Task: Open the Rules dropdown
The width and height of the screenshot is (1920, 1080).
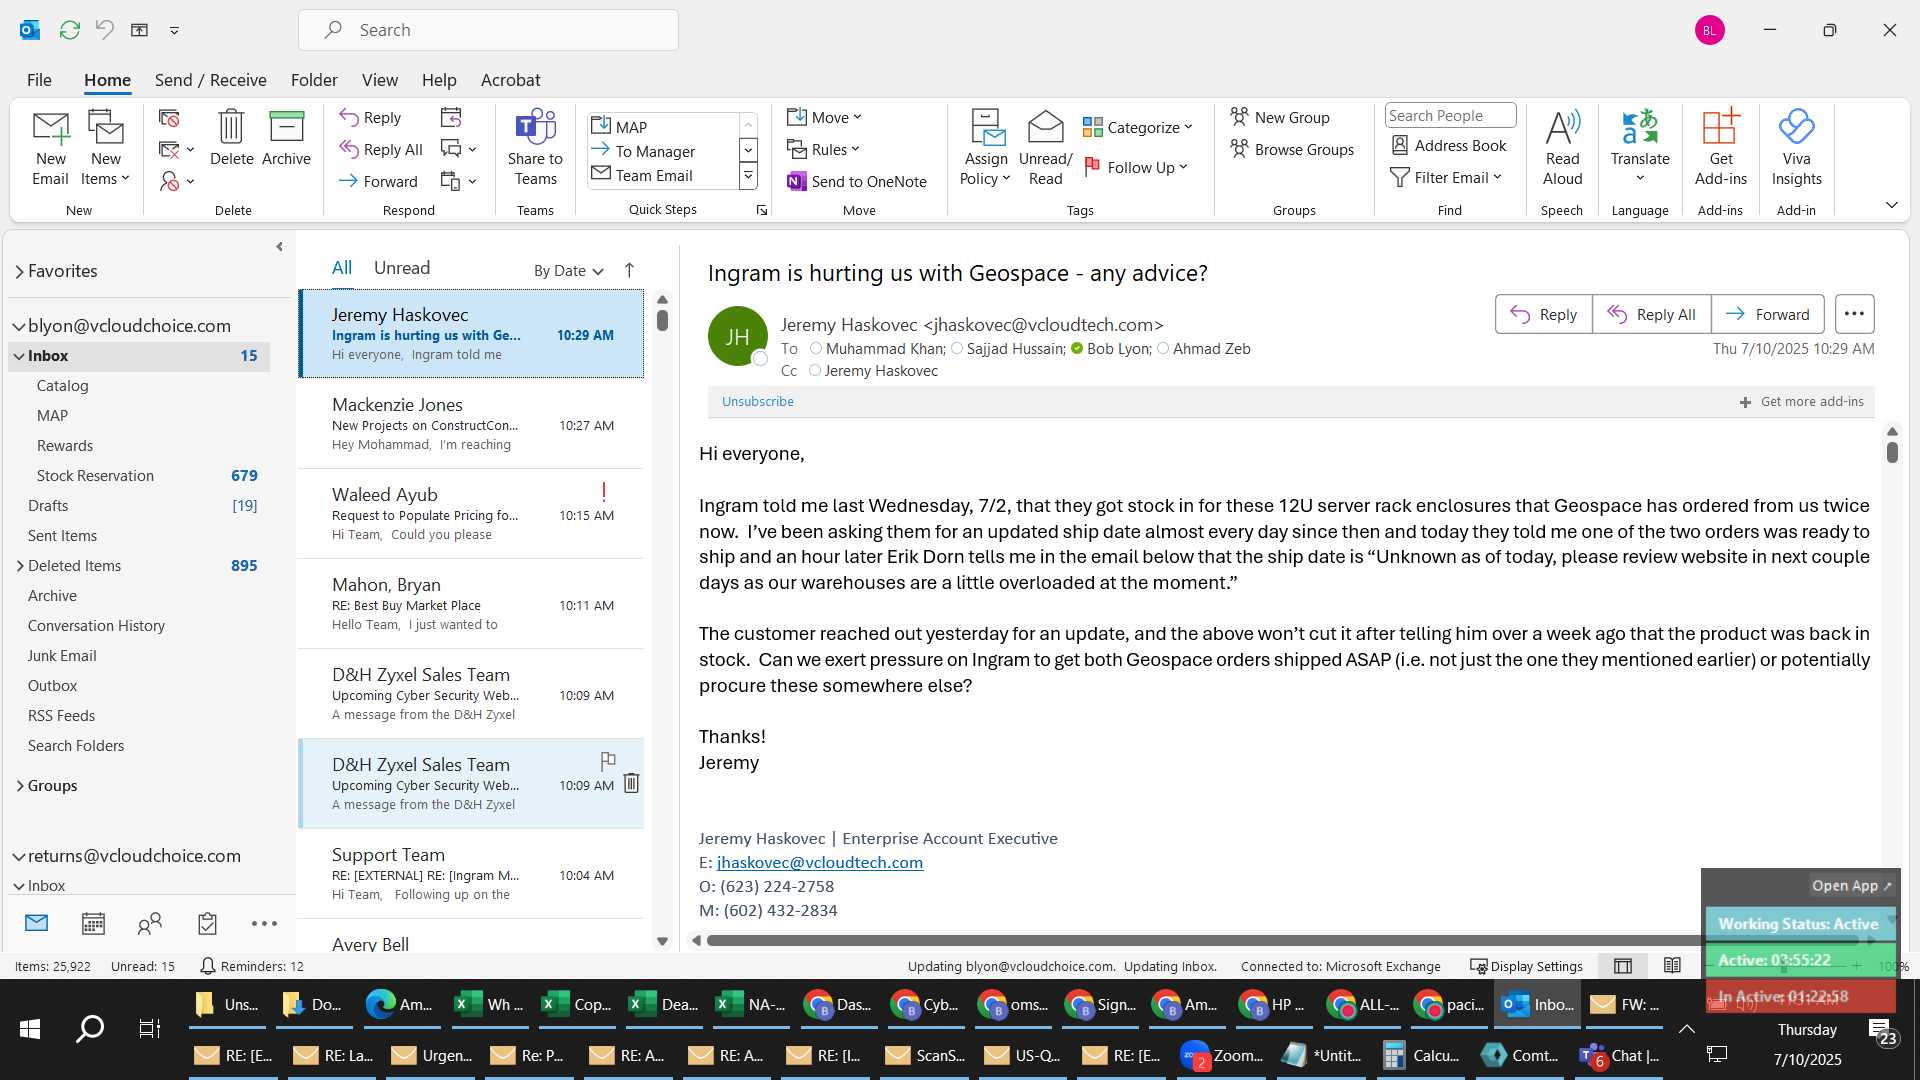Action: pyautogui.click(x=822, y=149)
